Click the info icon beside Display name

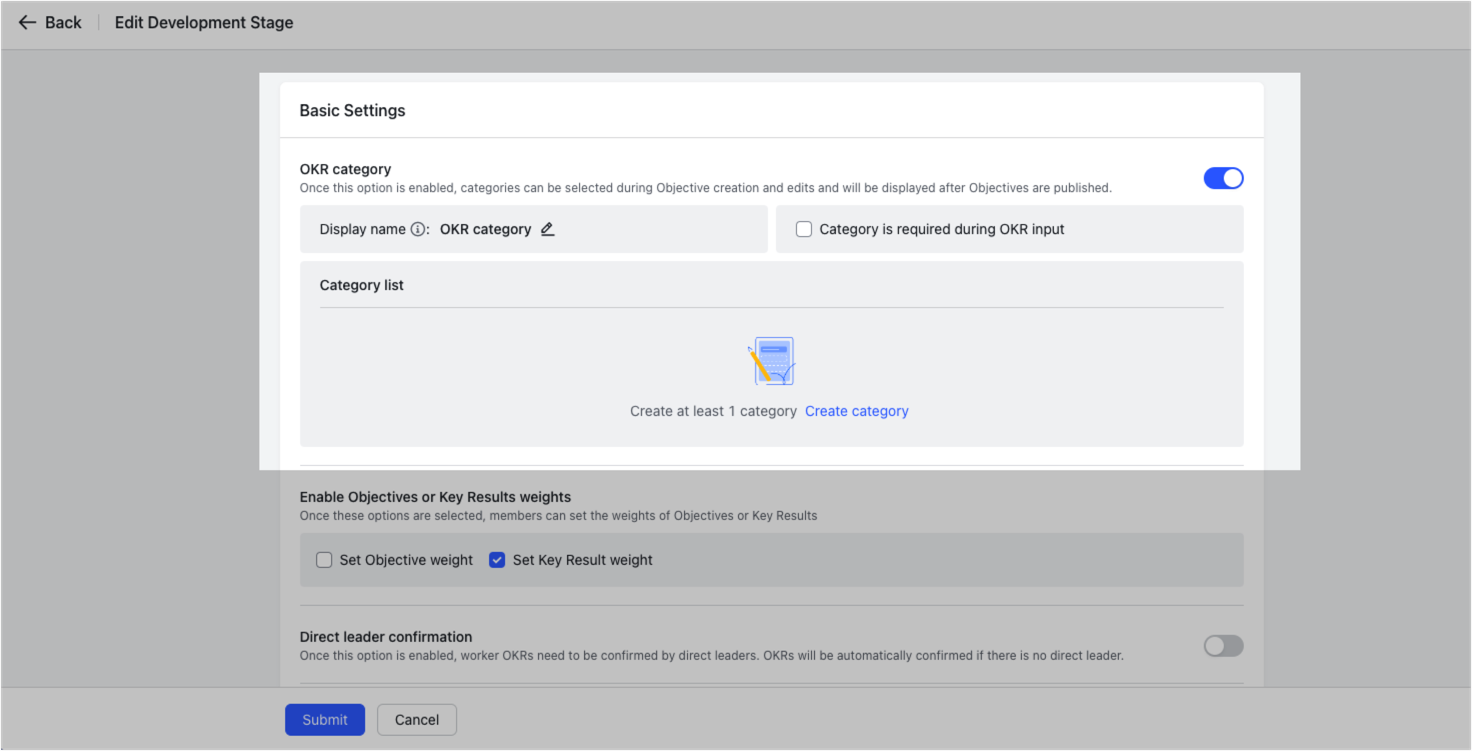(419, 228)
